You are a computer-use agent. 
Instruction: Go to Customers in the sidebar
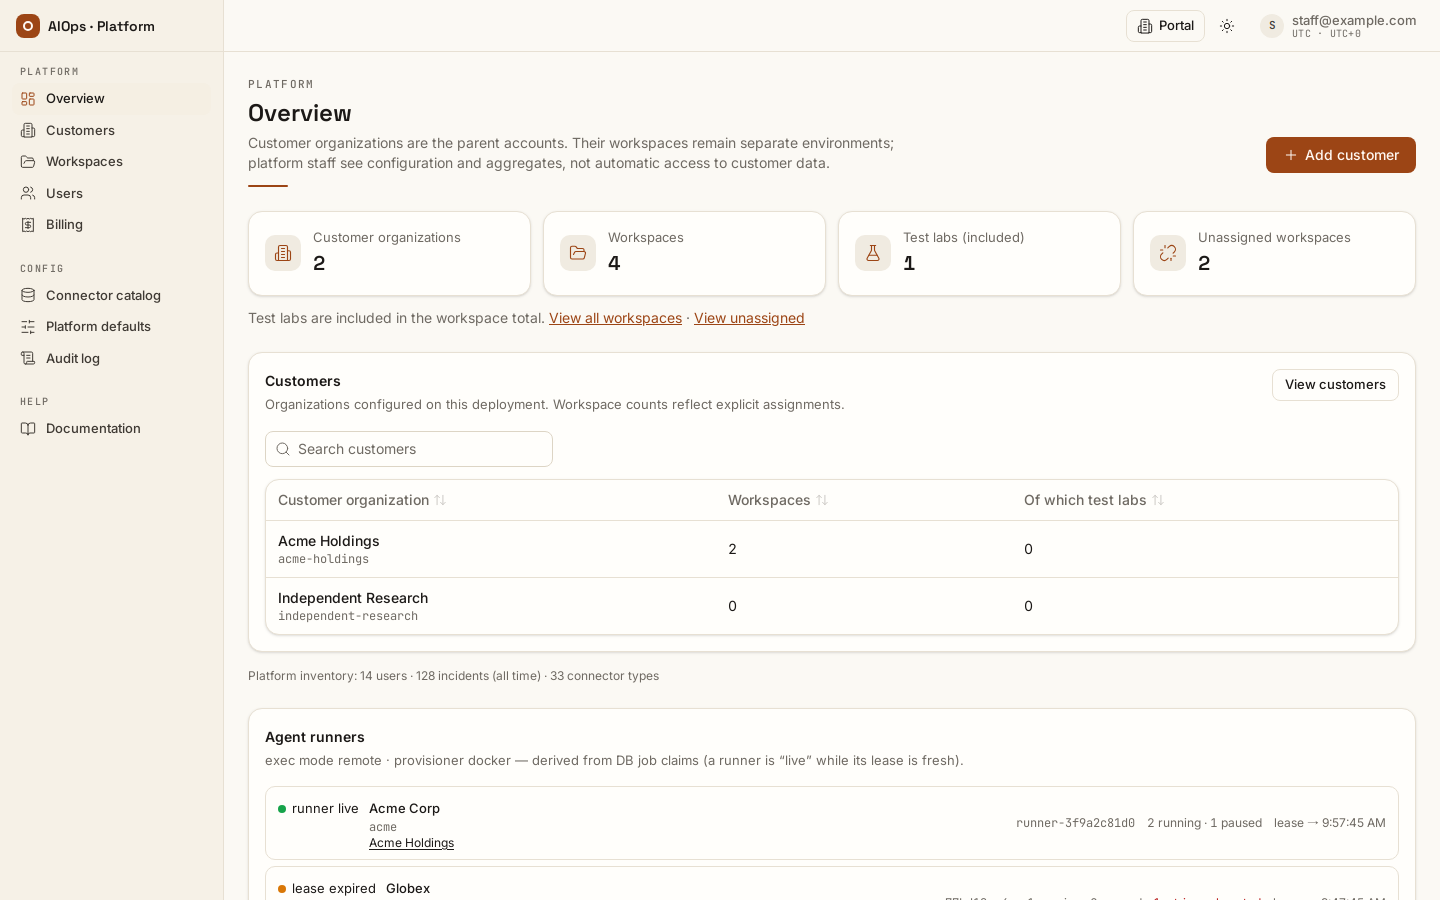(112, 130)
